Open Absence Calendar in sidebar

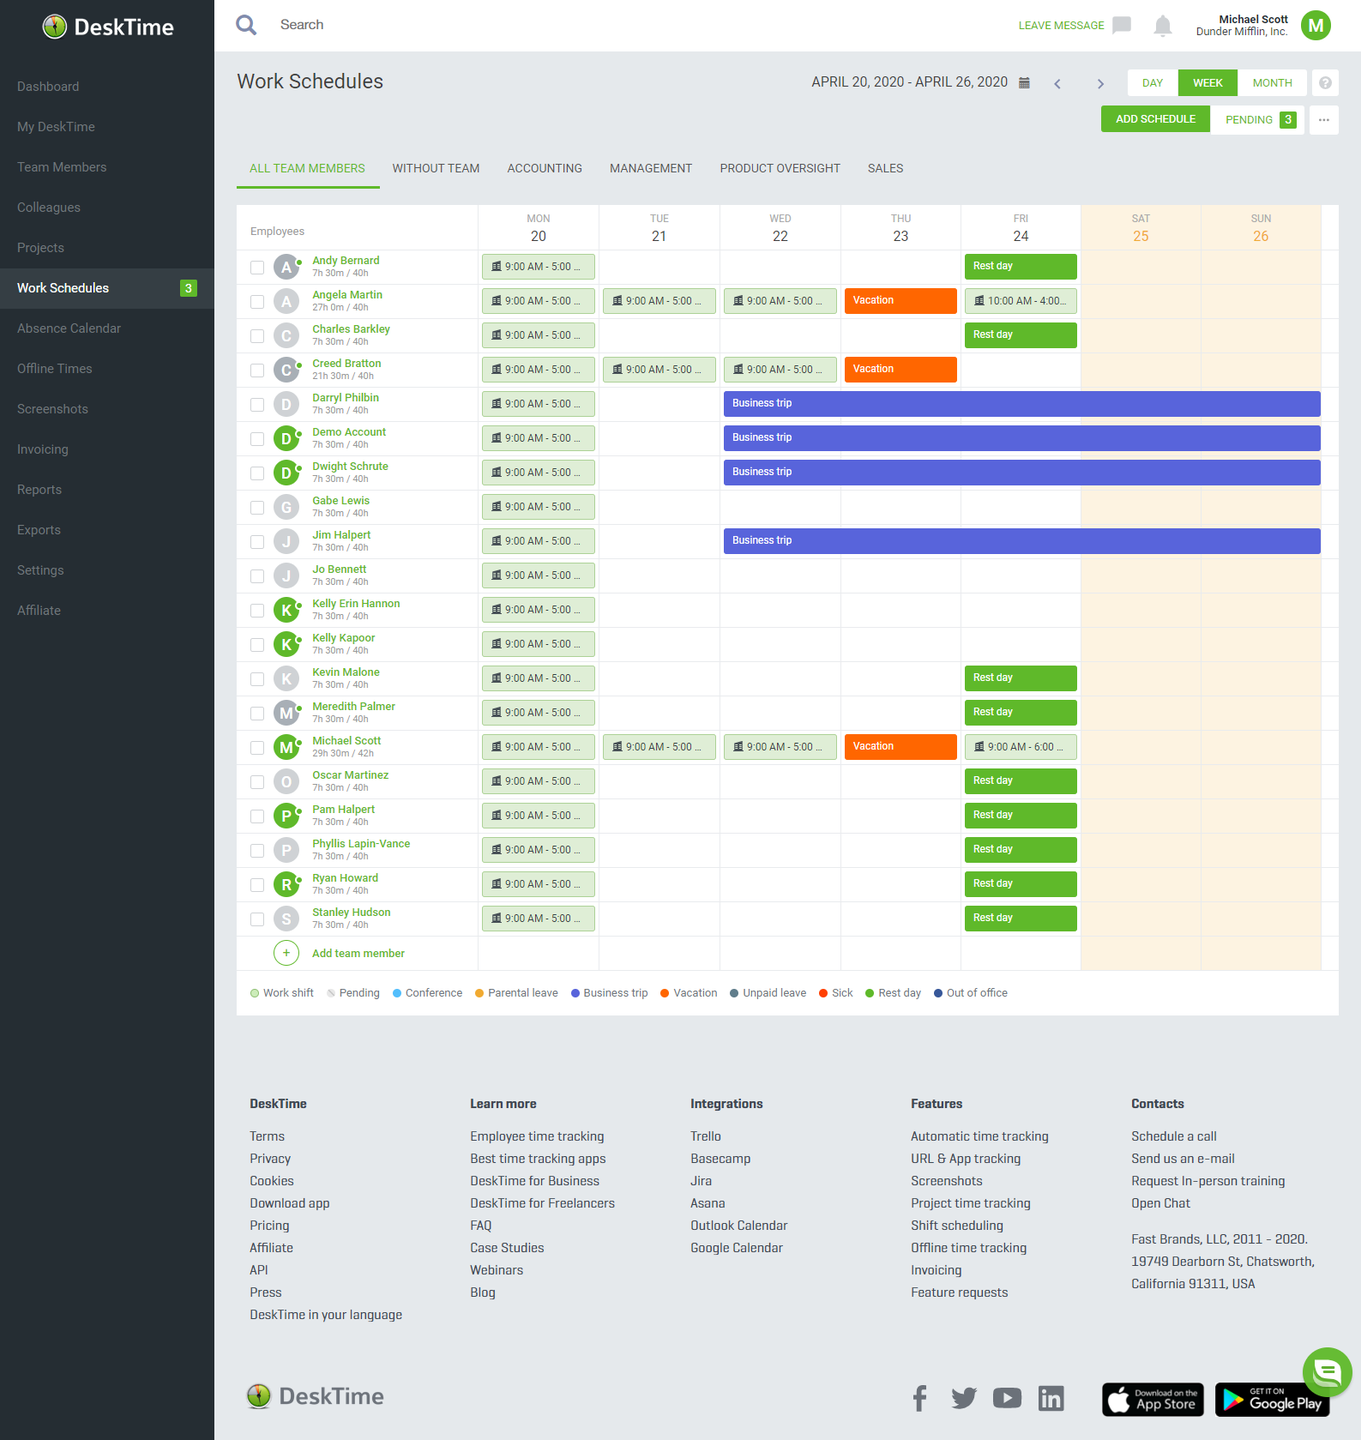point(69,328)
